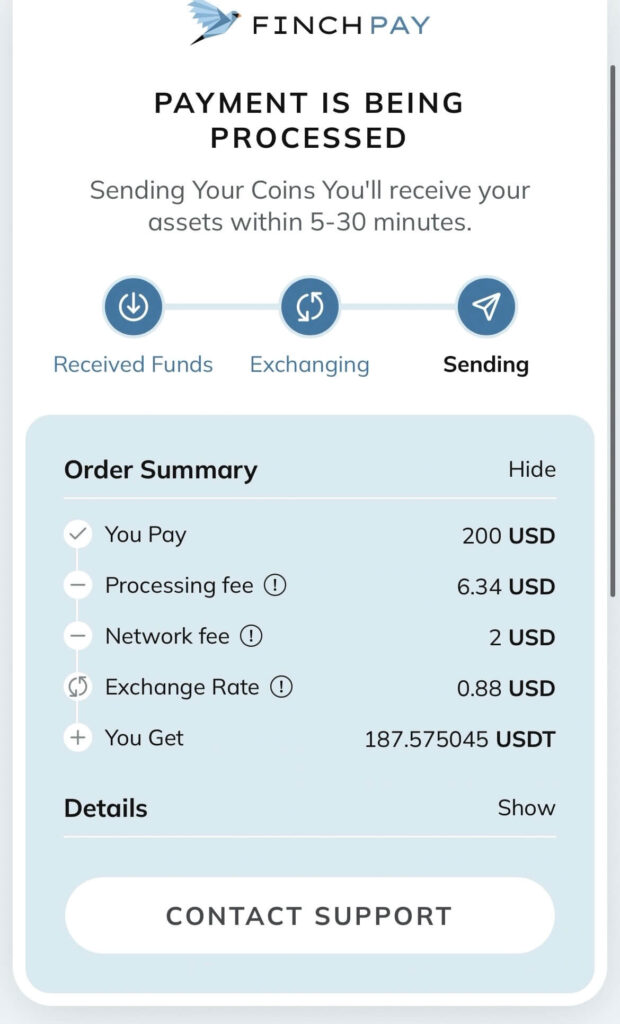Click the Exchange Rate info icon

point(283,687)
